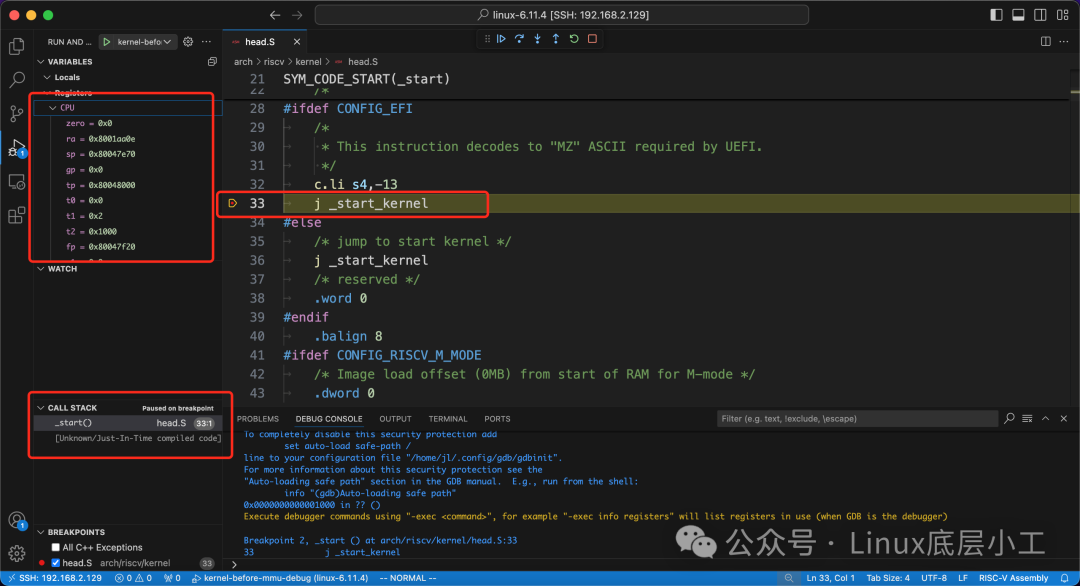Step over in debug toolbar

click(x=519, y=39)
